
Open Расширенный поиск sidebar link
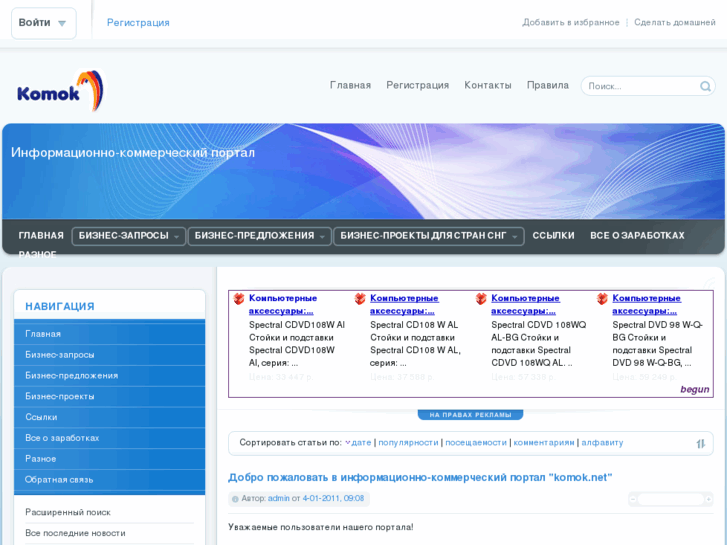68,513
